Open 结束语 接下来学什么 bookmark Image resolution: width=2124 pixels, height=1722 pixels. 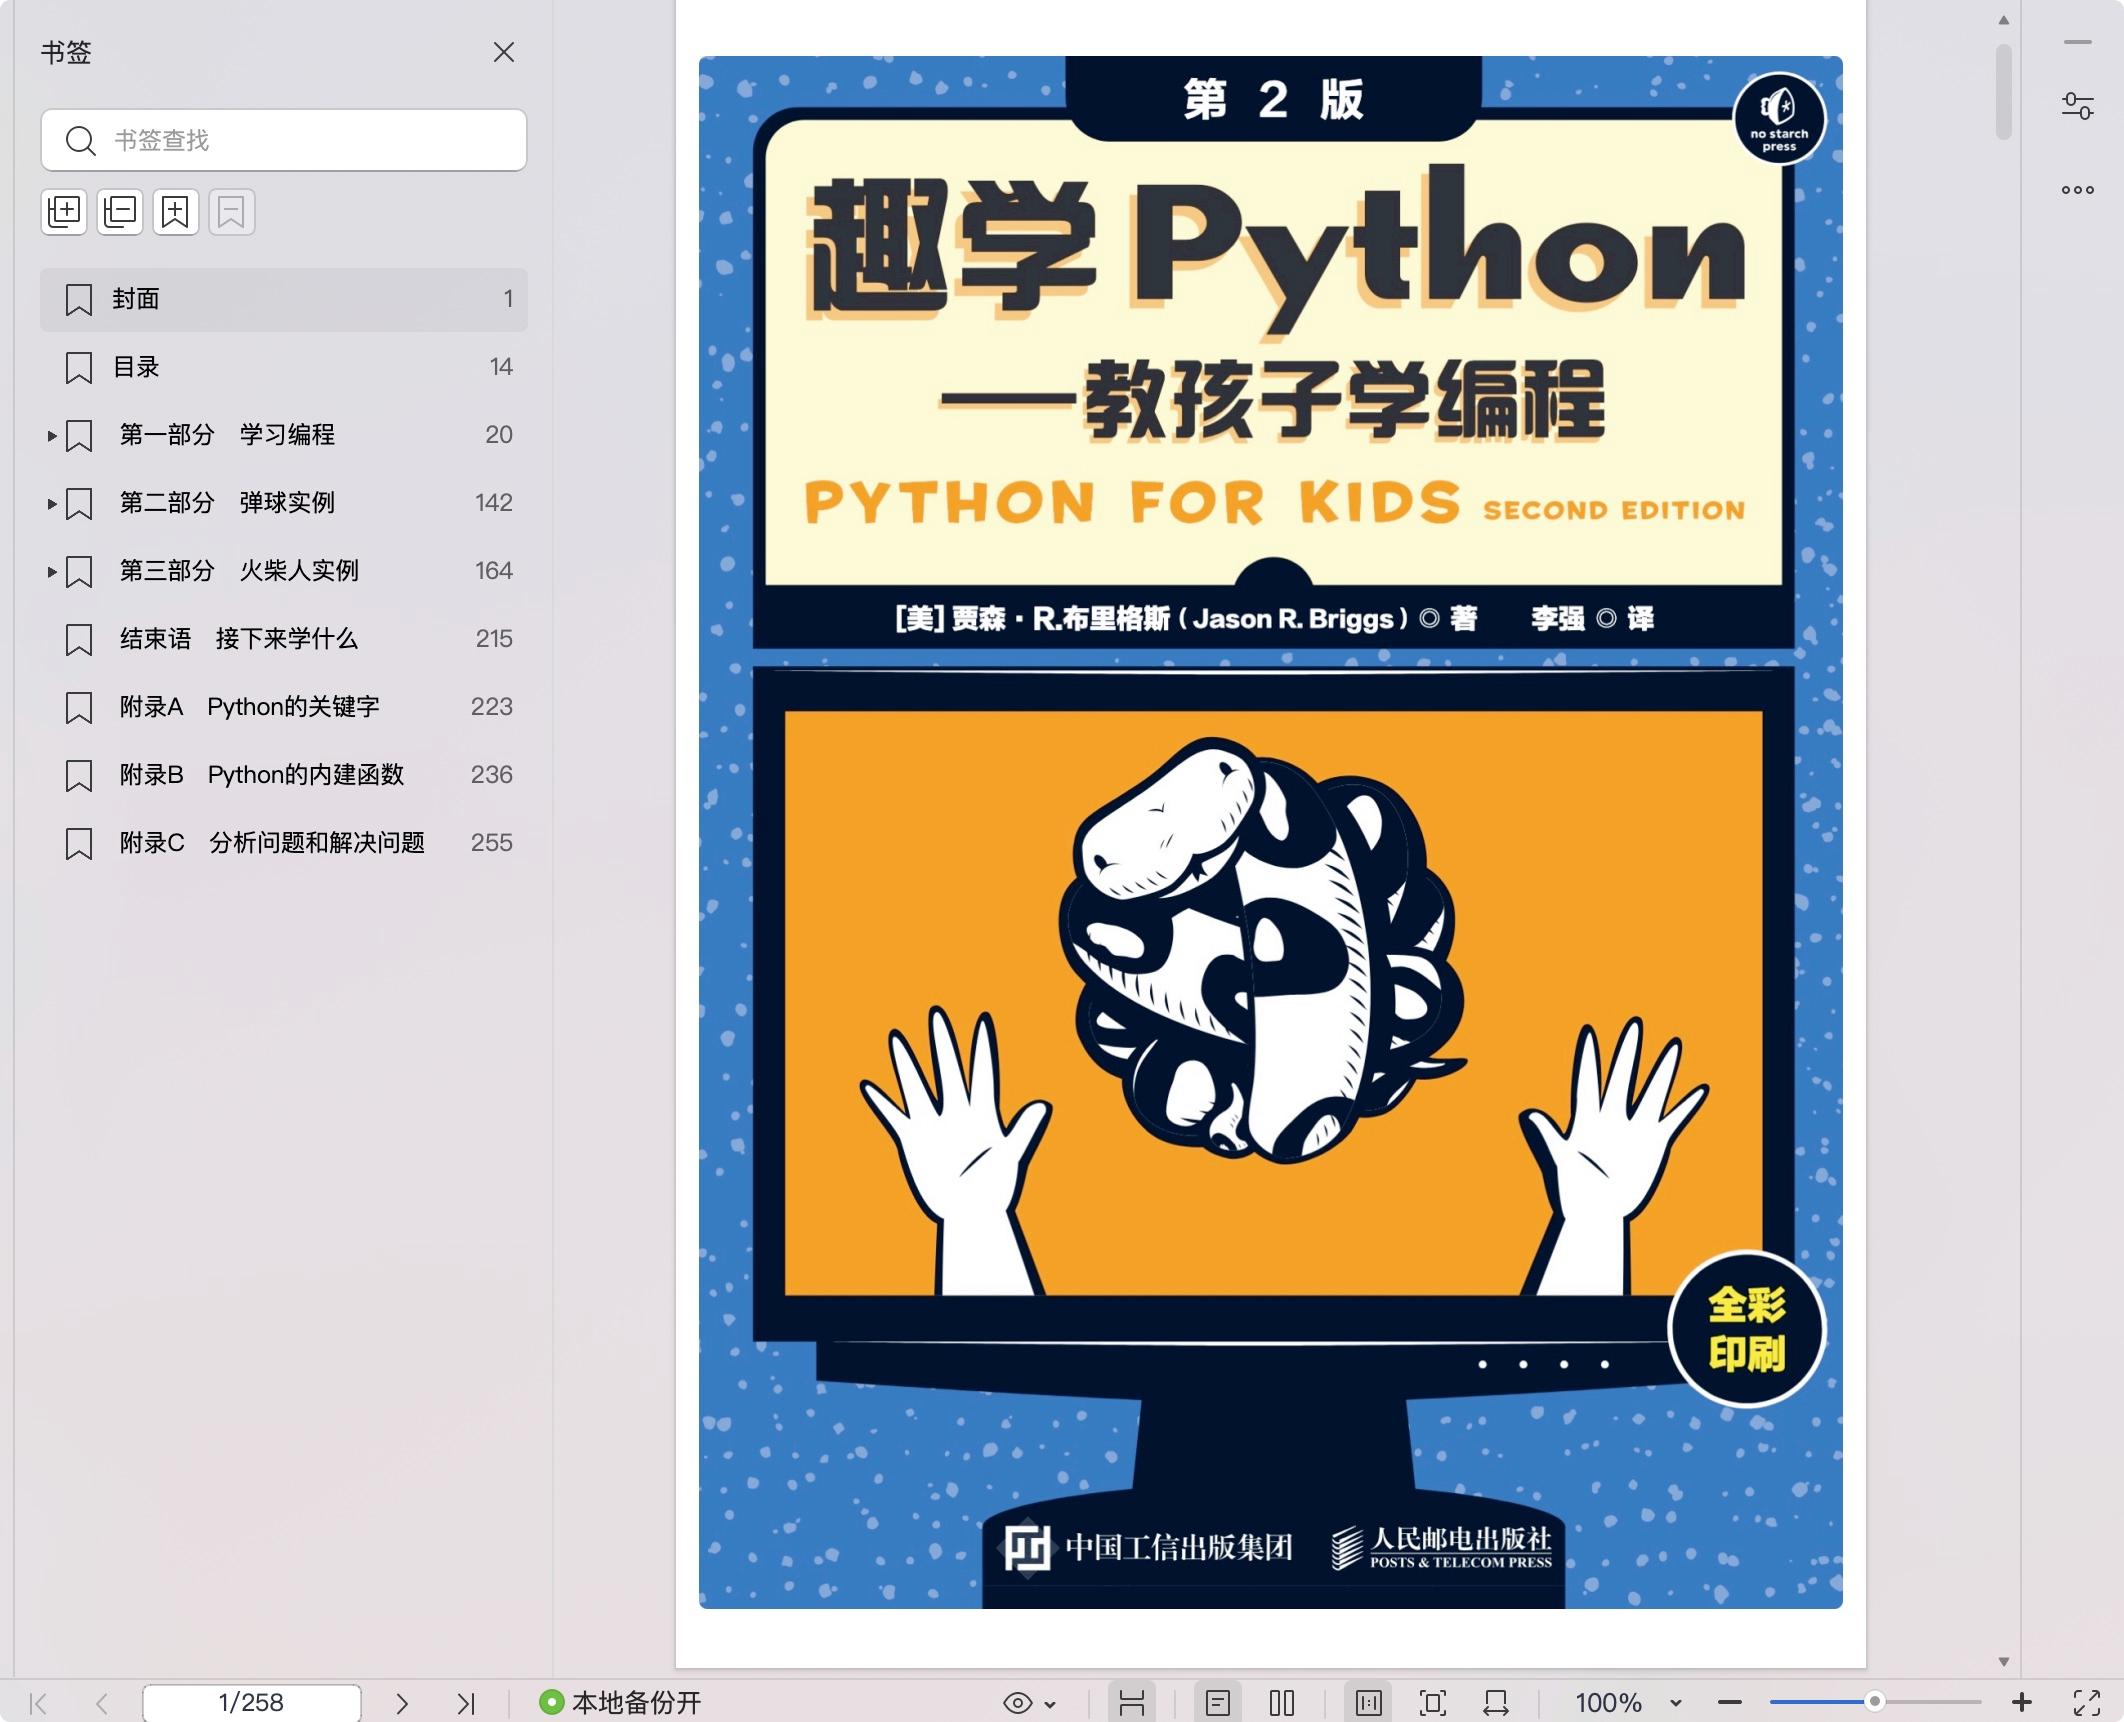coord(284,639)
